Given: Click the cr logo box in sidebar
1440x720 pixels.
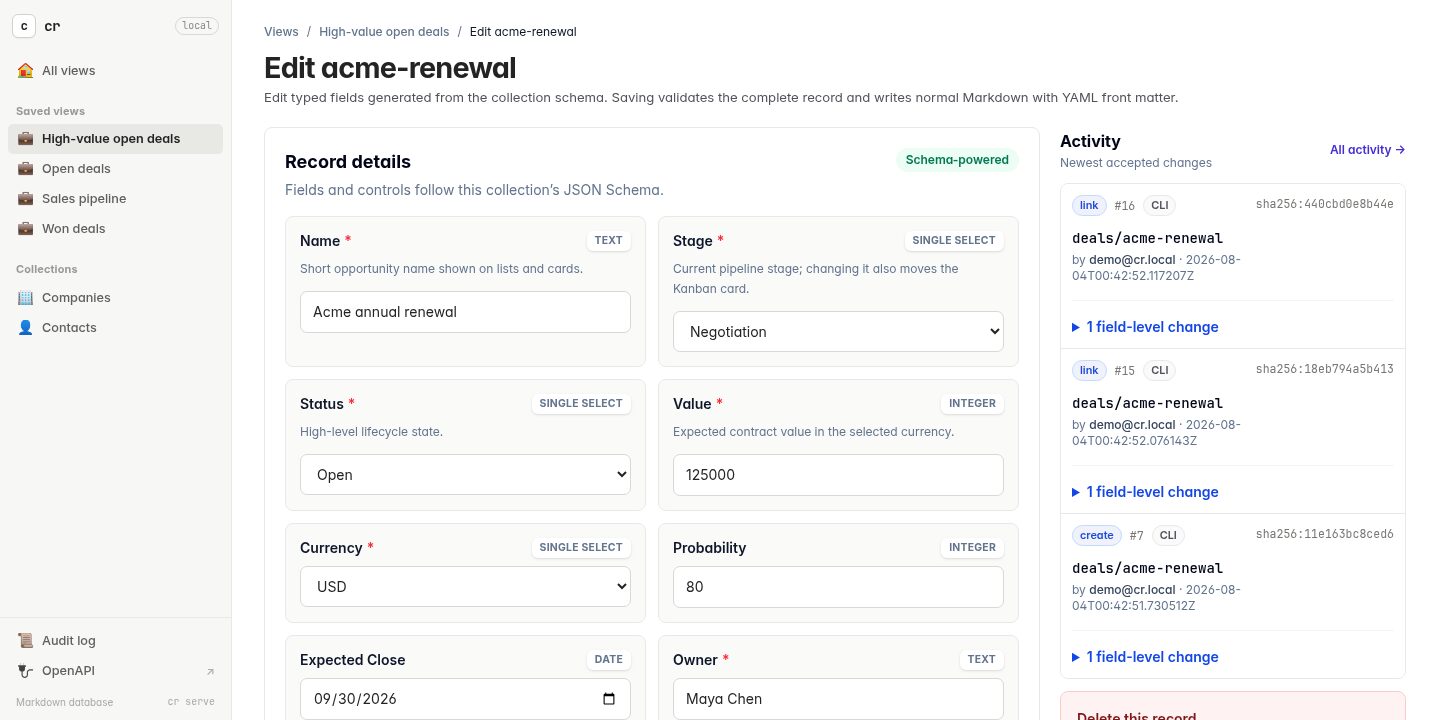Looking at the screenshot, I should [24, 26].
